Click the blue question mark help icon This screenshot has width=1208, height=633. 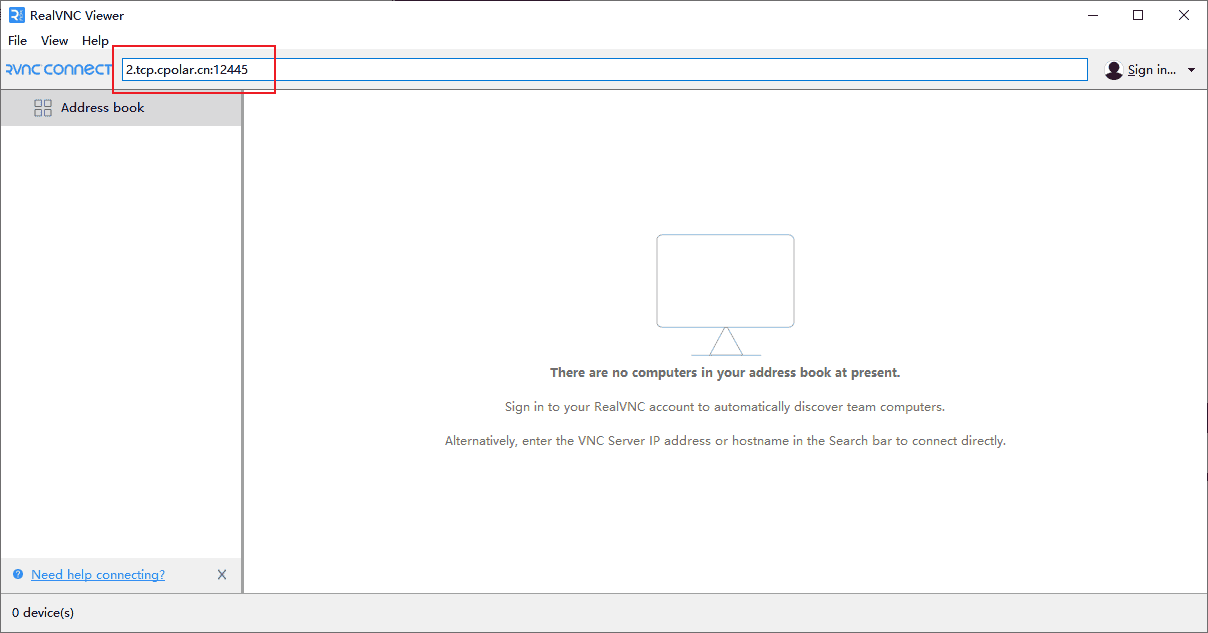(18, 575)
